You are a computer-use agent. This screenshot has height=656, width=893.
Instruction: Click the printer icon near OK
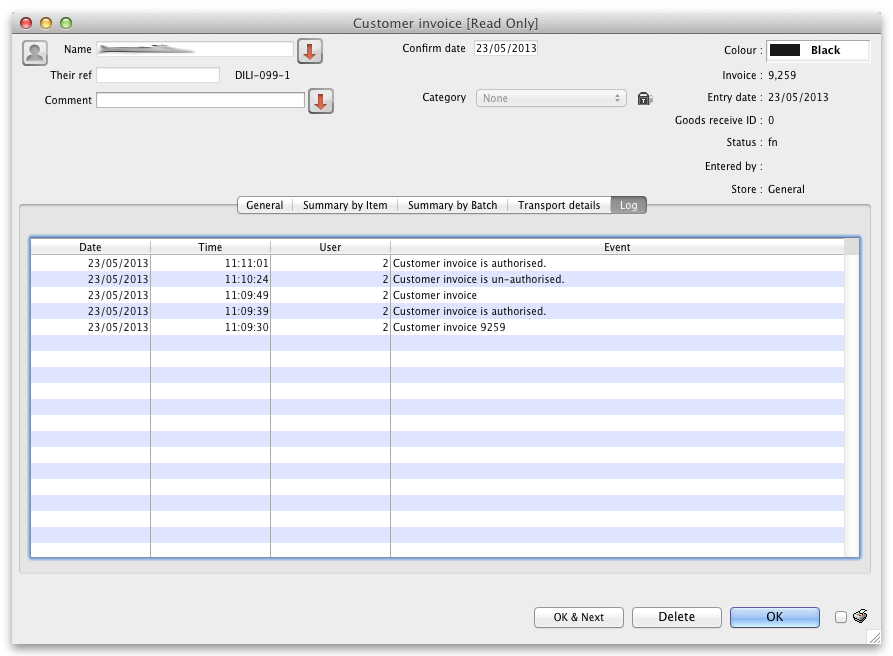pyautogui.click(x=860, y=616)
